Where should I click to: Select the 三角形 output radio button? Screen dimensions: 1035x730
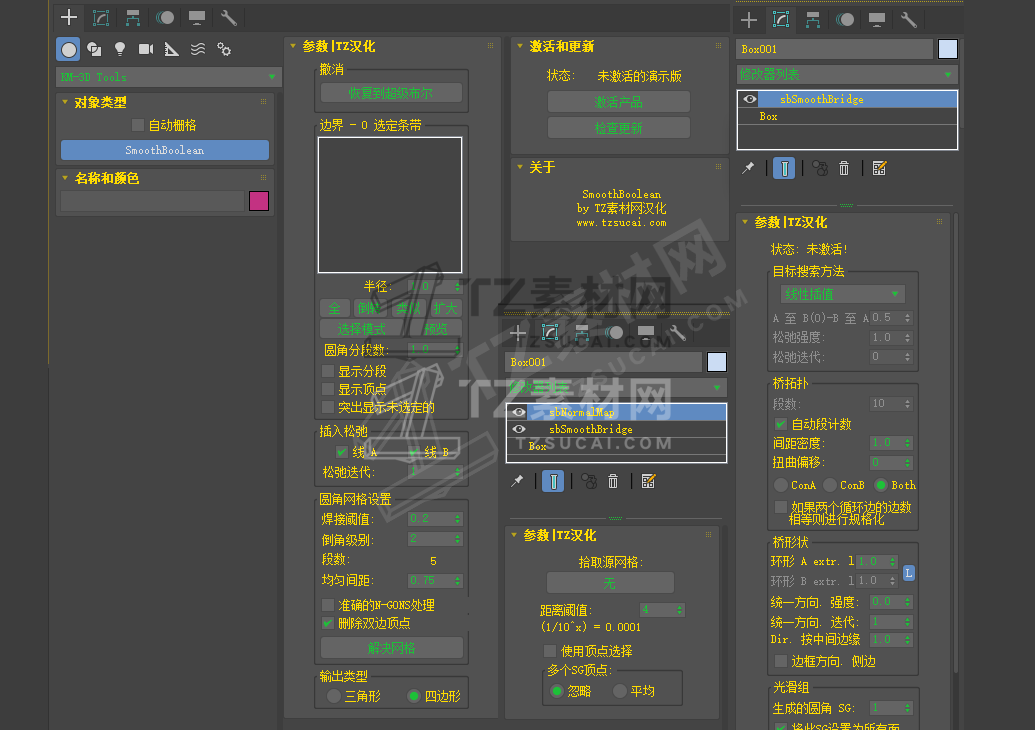(334, 696)
